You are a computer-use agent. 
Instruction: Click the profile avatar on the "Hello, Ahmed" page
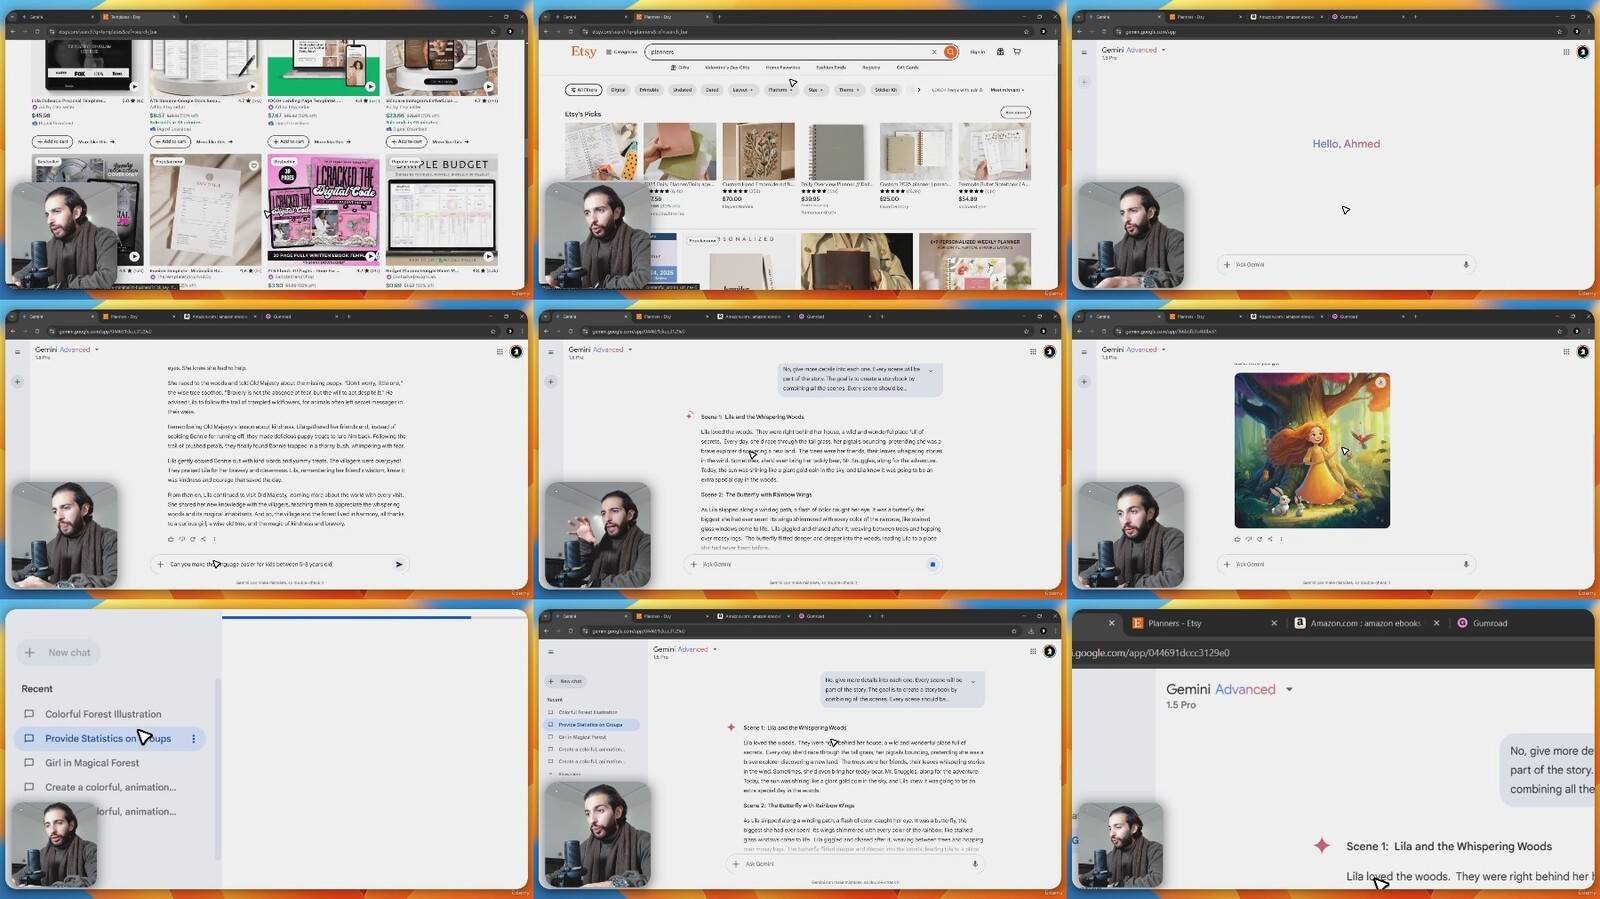pos(1583,52)
